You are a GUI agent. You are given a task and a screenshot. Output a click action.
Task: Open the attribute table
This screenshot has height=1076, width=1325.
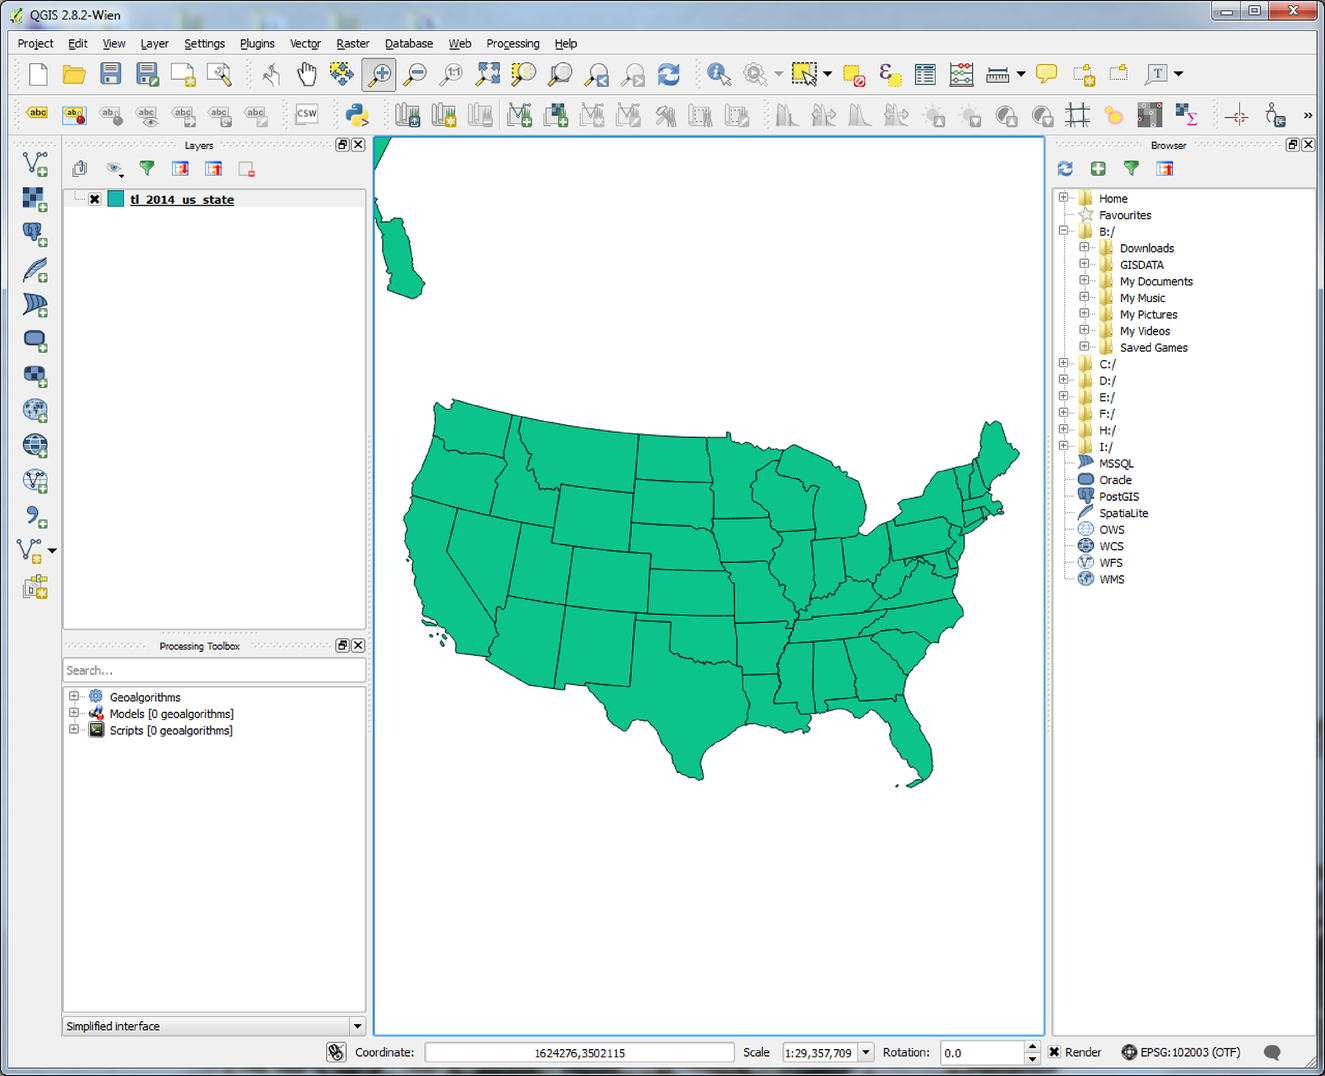[925, 74]
